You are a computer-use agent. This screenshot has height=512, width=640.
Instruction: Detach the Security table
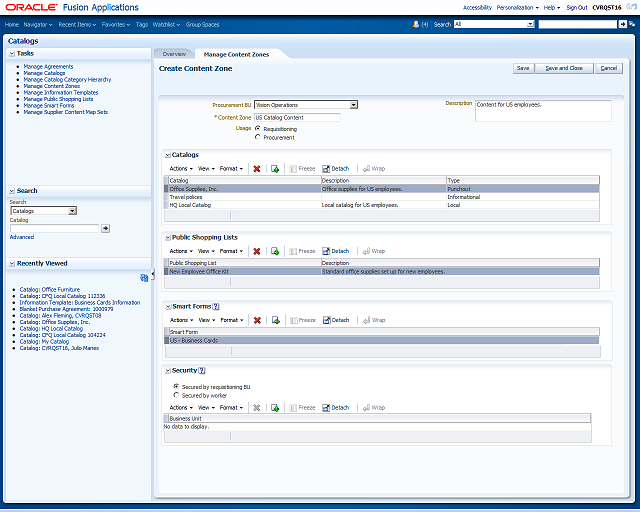(336, 407)
